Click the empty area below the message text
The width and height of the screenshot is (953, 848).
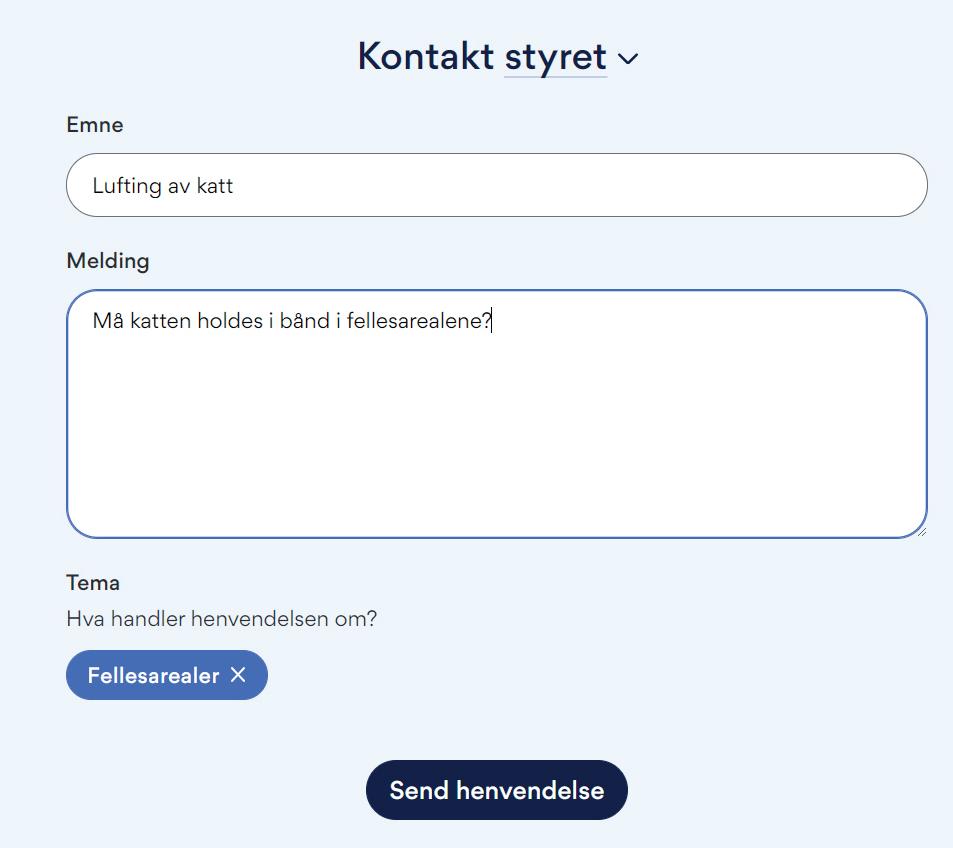pyautogui.click(x=496, y=450)
